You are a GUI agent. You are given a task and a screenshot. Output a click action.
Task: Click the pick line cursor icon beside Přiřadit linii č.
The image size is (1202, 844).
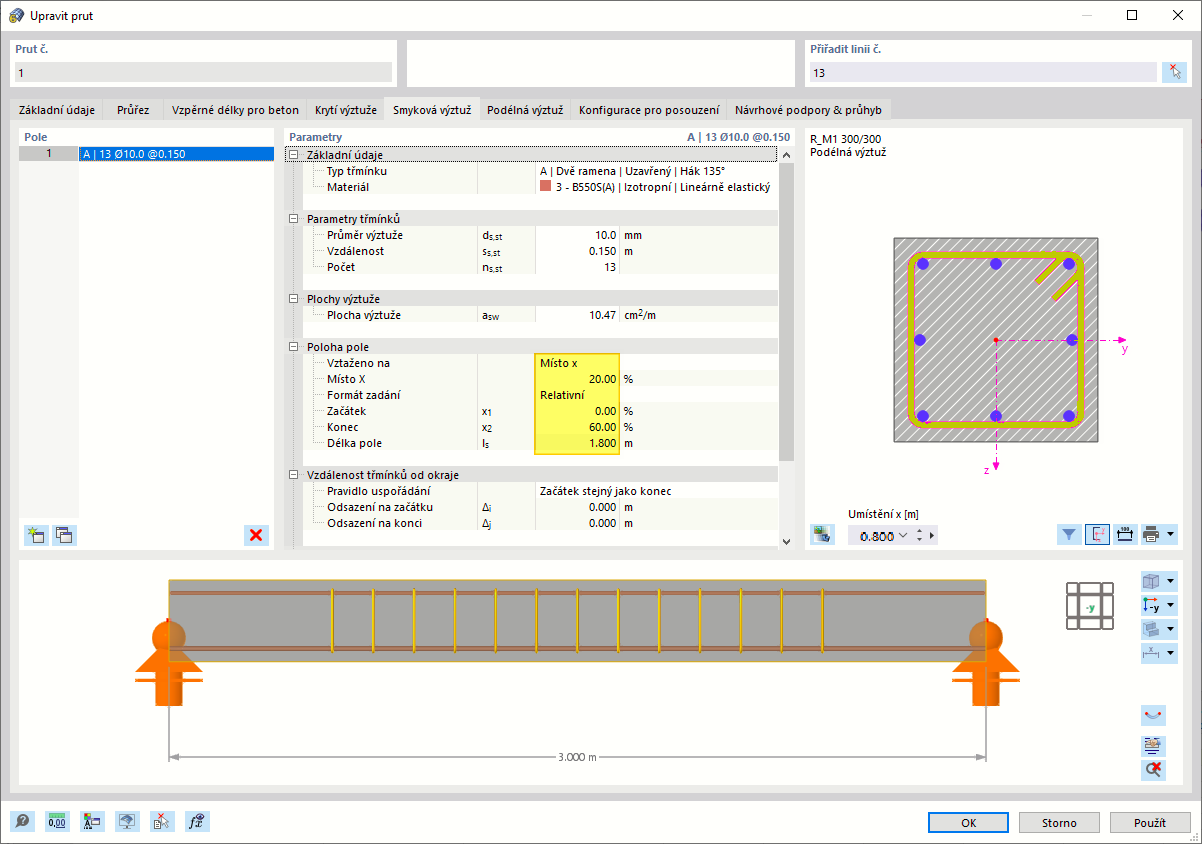pos(1174,72)
